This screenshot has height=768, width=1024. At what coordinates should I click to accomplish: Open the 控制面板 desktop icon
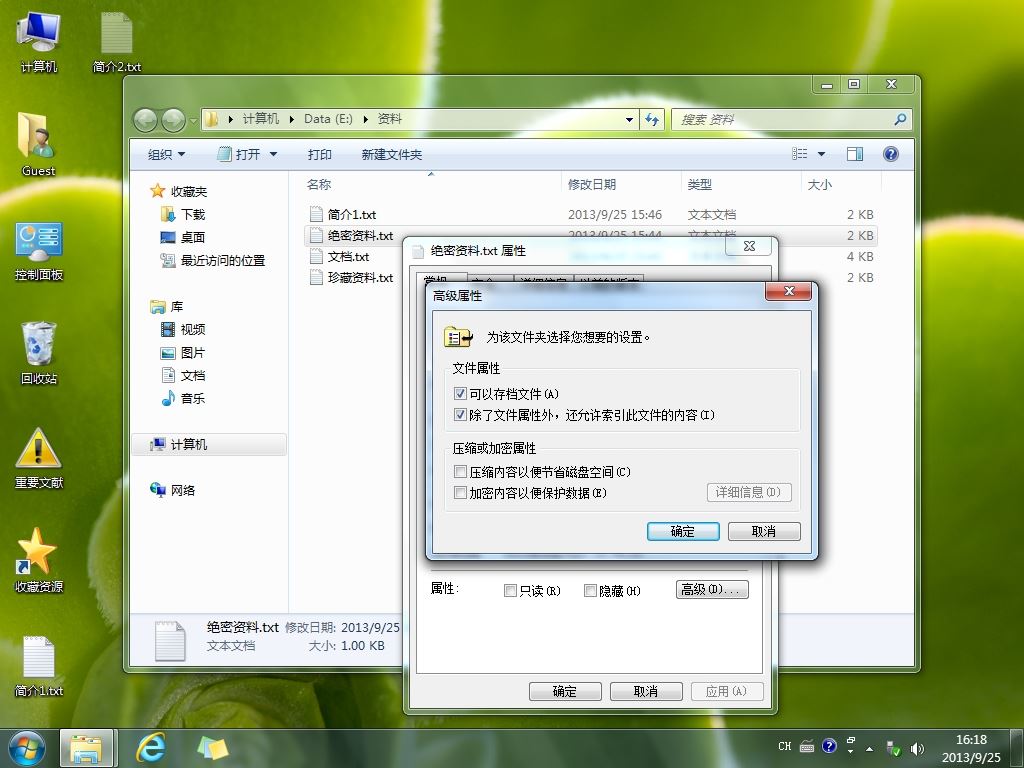[x=39, y=251]
